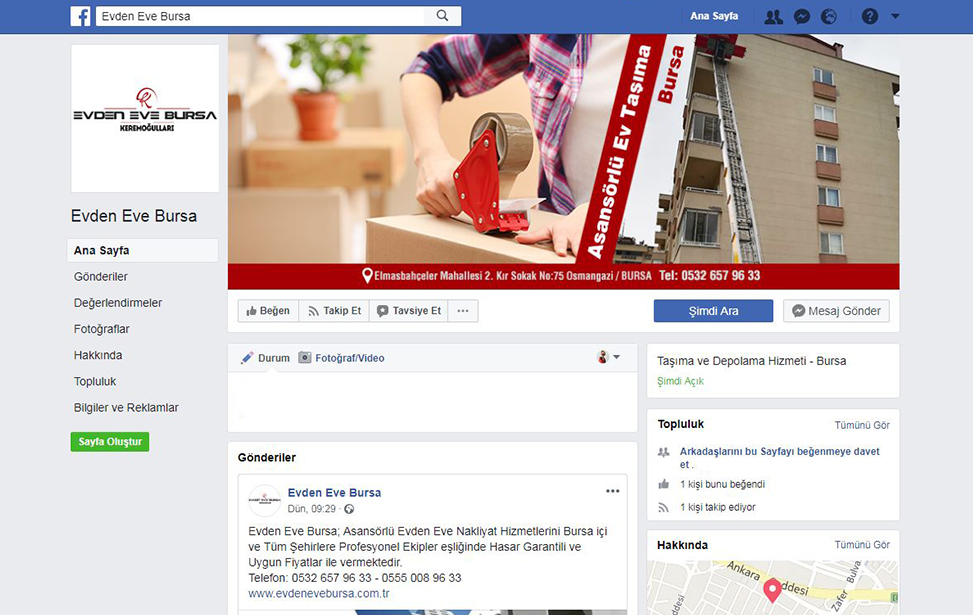Screen dimensions: 973x615
Task: Switch to the Fotoğraf/Video composer tab
Action: tap(341, 358)
